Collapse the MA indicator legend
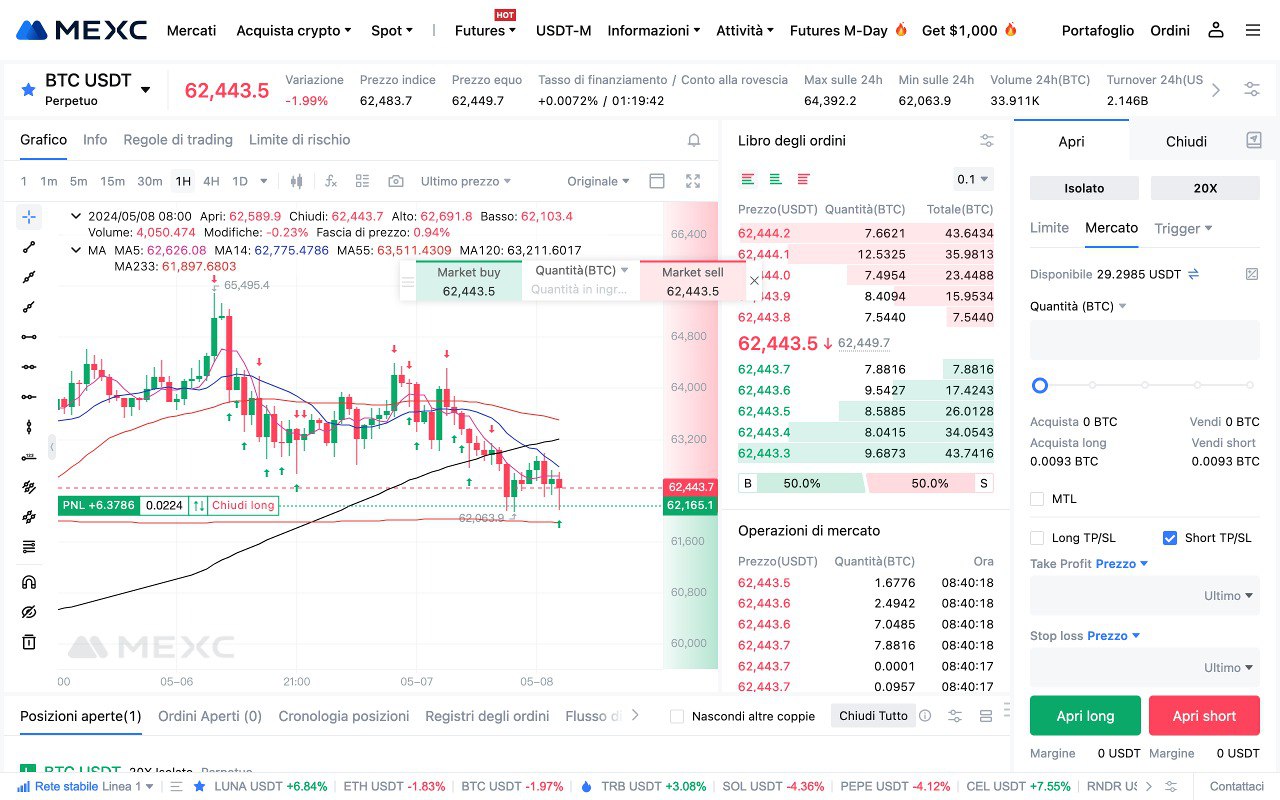Screen dimensions: 1280x800 [x=76, y=250]
